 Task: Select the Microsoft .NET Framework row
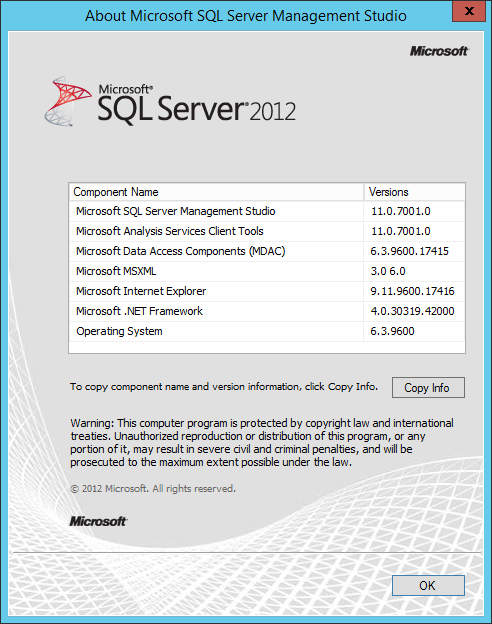(x=267, y=311)
